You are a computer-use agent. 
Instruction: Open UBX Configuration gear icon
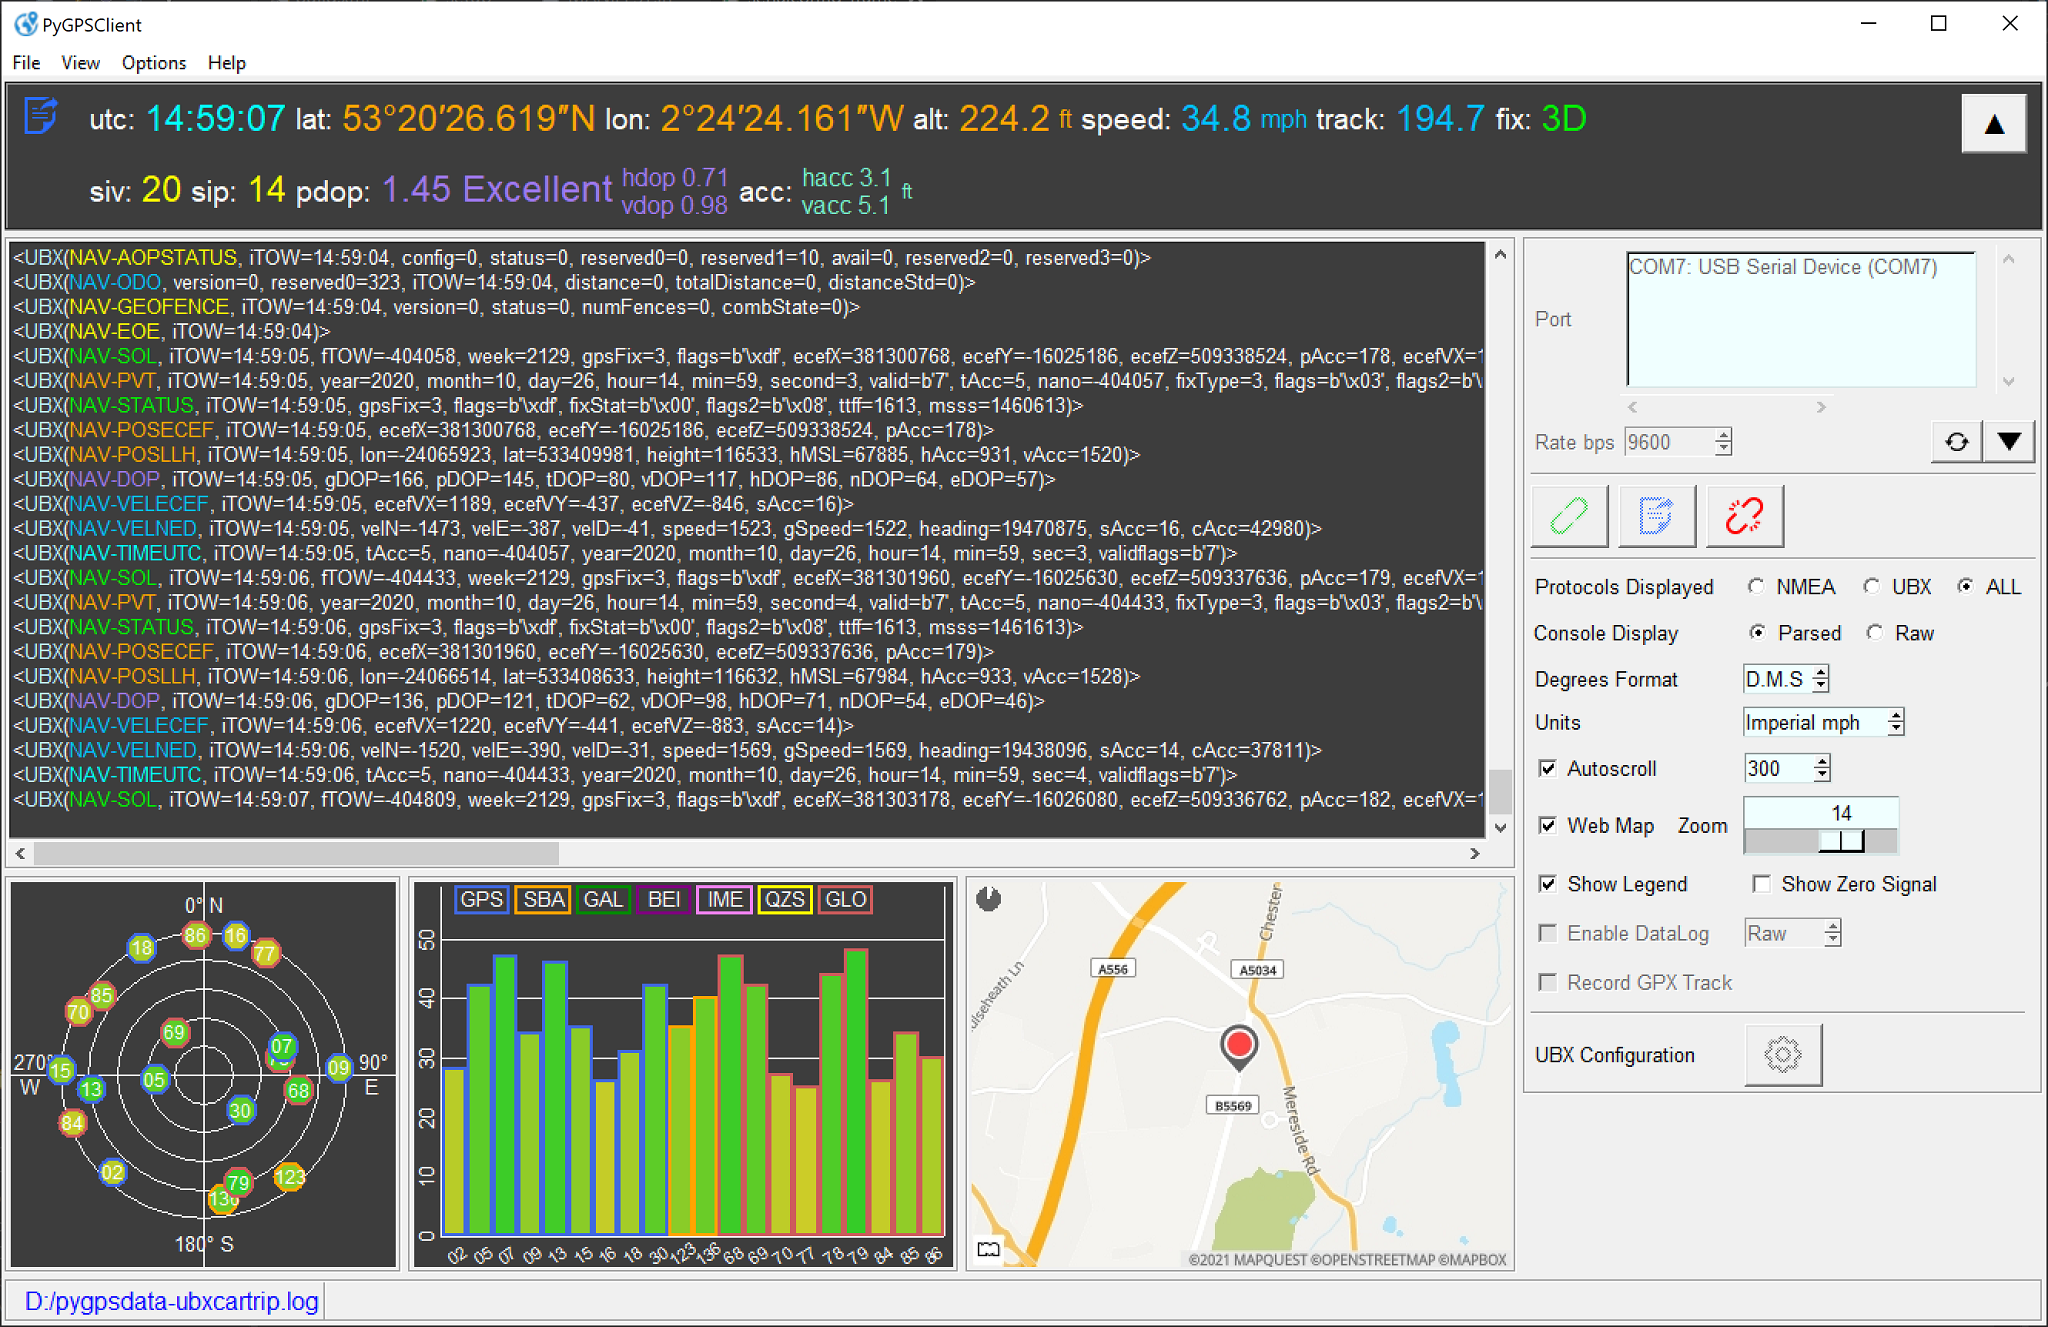coord(1782,1054)
